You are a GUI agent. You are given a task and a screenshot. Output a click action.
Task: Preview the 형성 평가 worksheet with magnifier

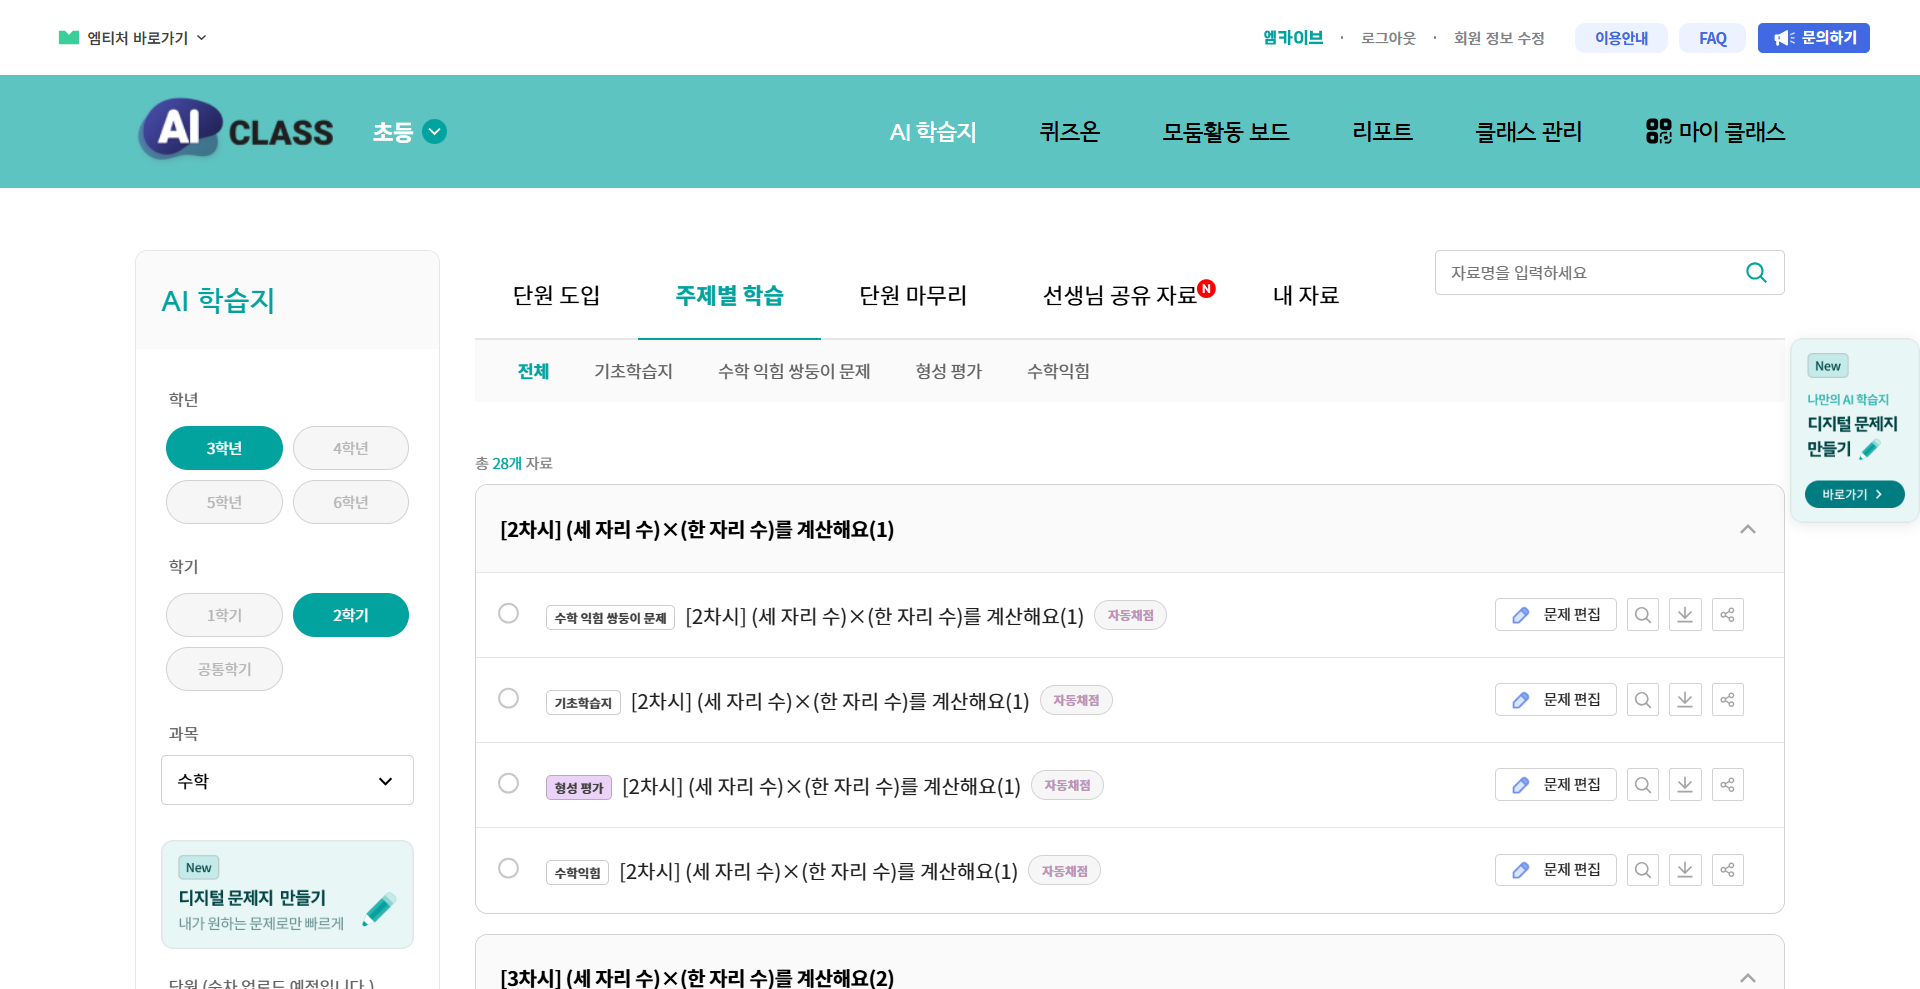1642,785
